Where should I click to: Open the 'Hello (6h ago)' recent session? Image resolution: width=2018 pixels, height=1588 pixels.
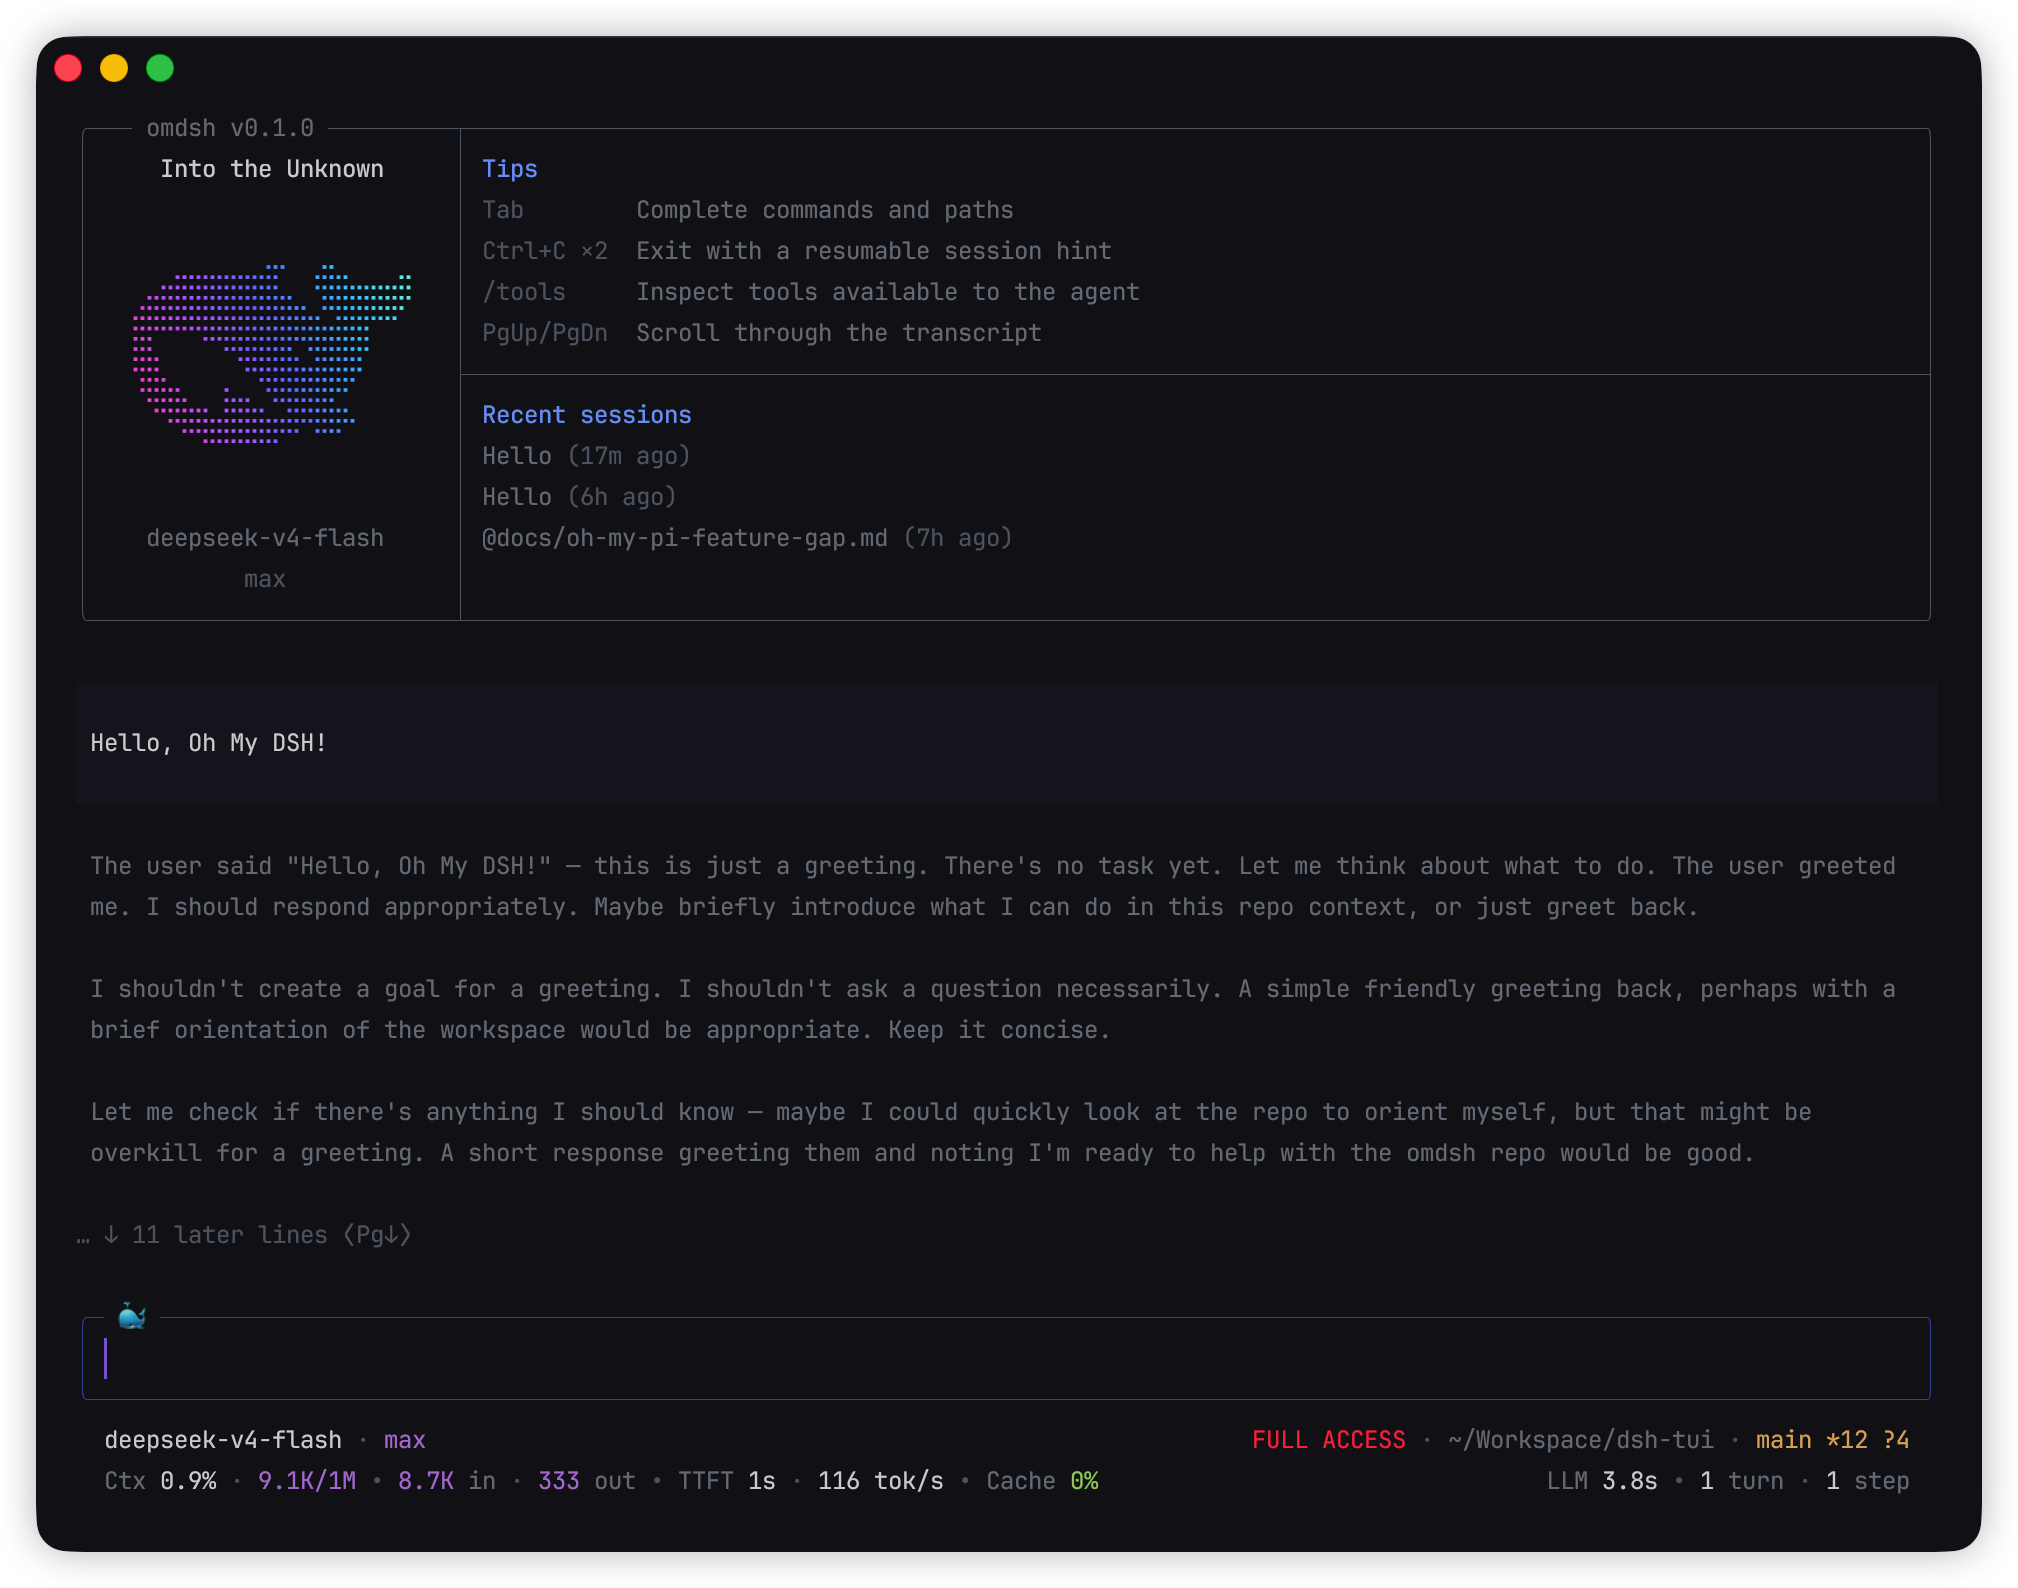tap(579, 497)
